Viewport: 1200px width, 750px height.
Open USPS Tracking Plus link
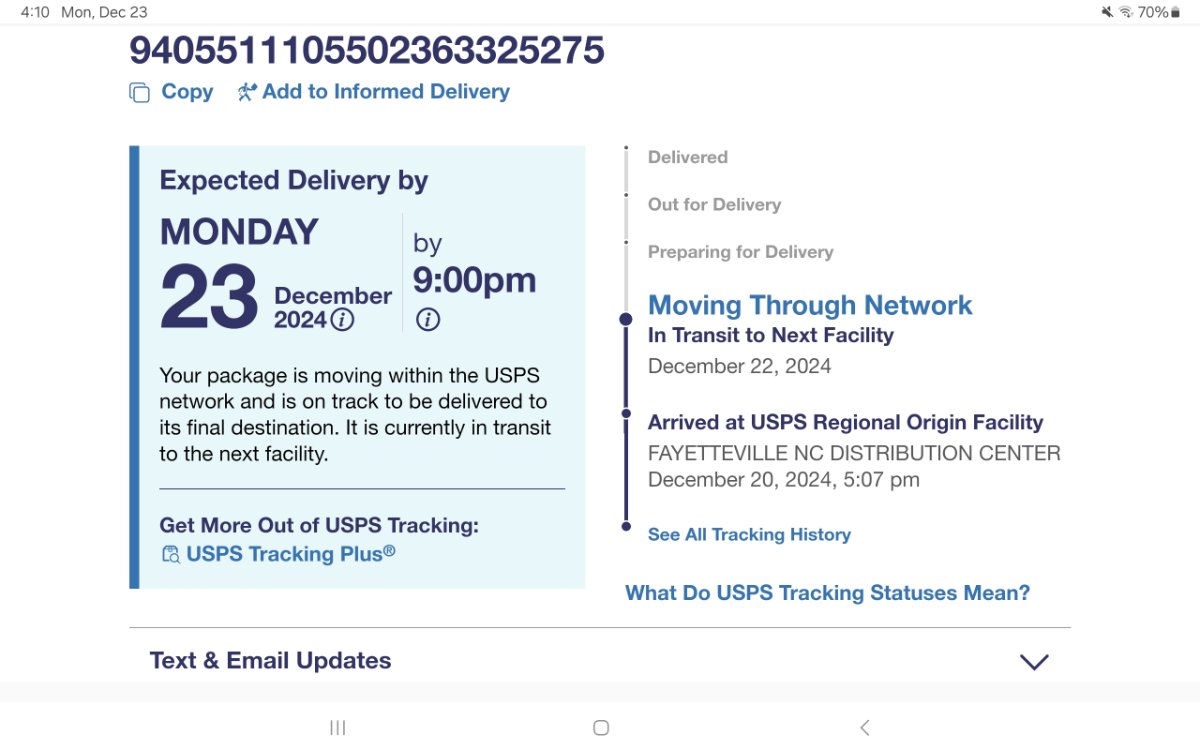[x=290, y=554]
